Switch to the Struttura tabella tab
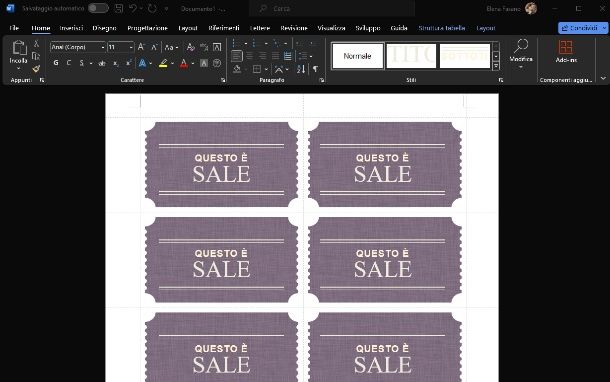Viewport: 610px width, 382px height. 442,28
